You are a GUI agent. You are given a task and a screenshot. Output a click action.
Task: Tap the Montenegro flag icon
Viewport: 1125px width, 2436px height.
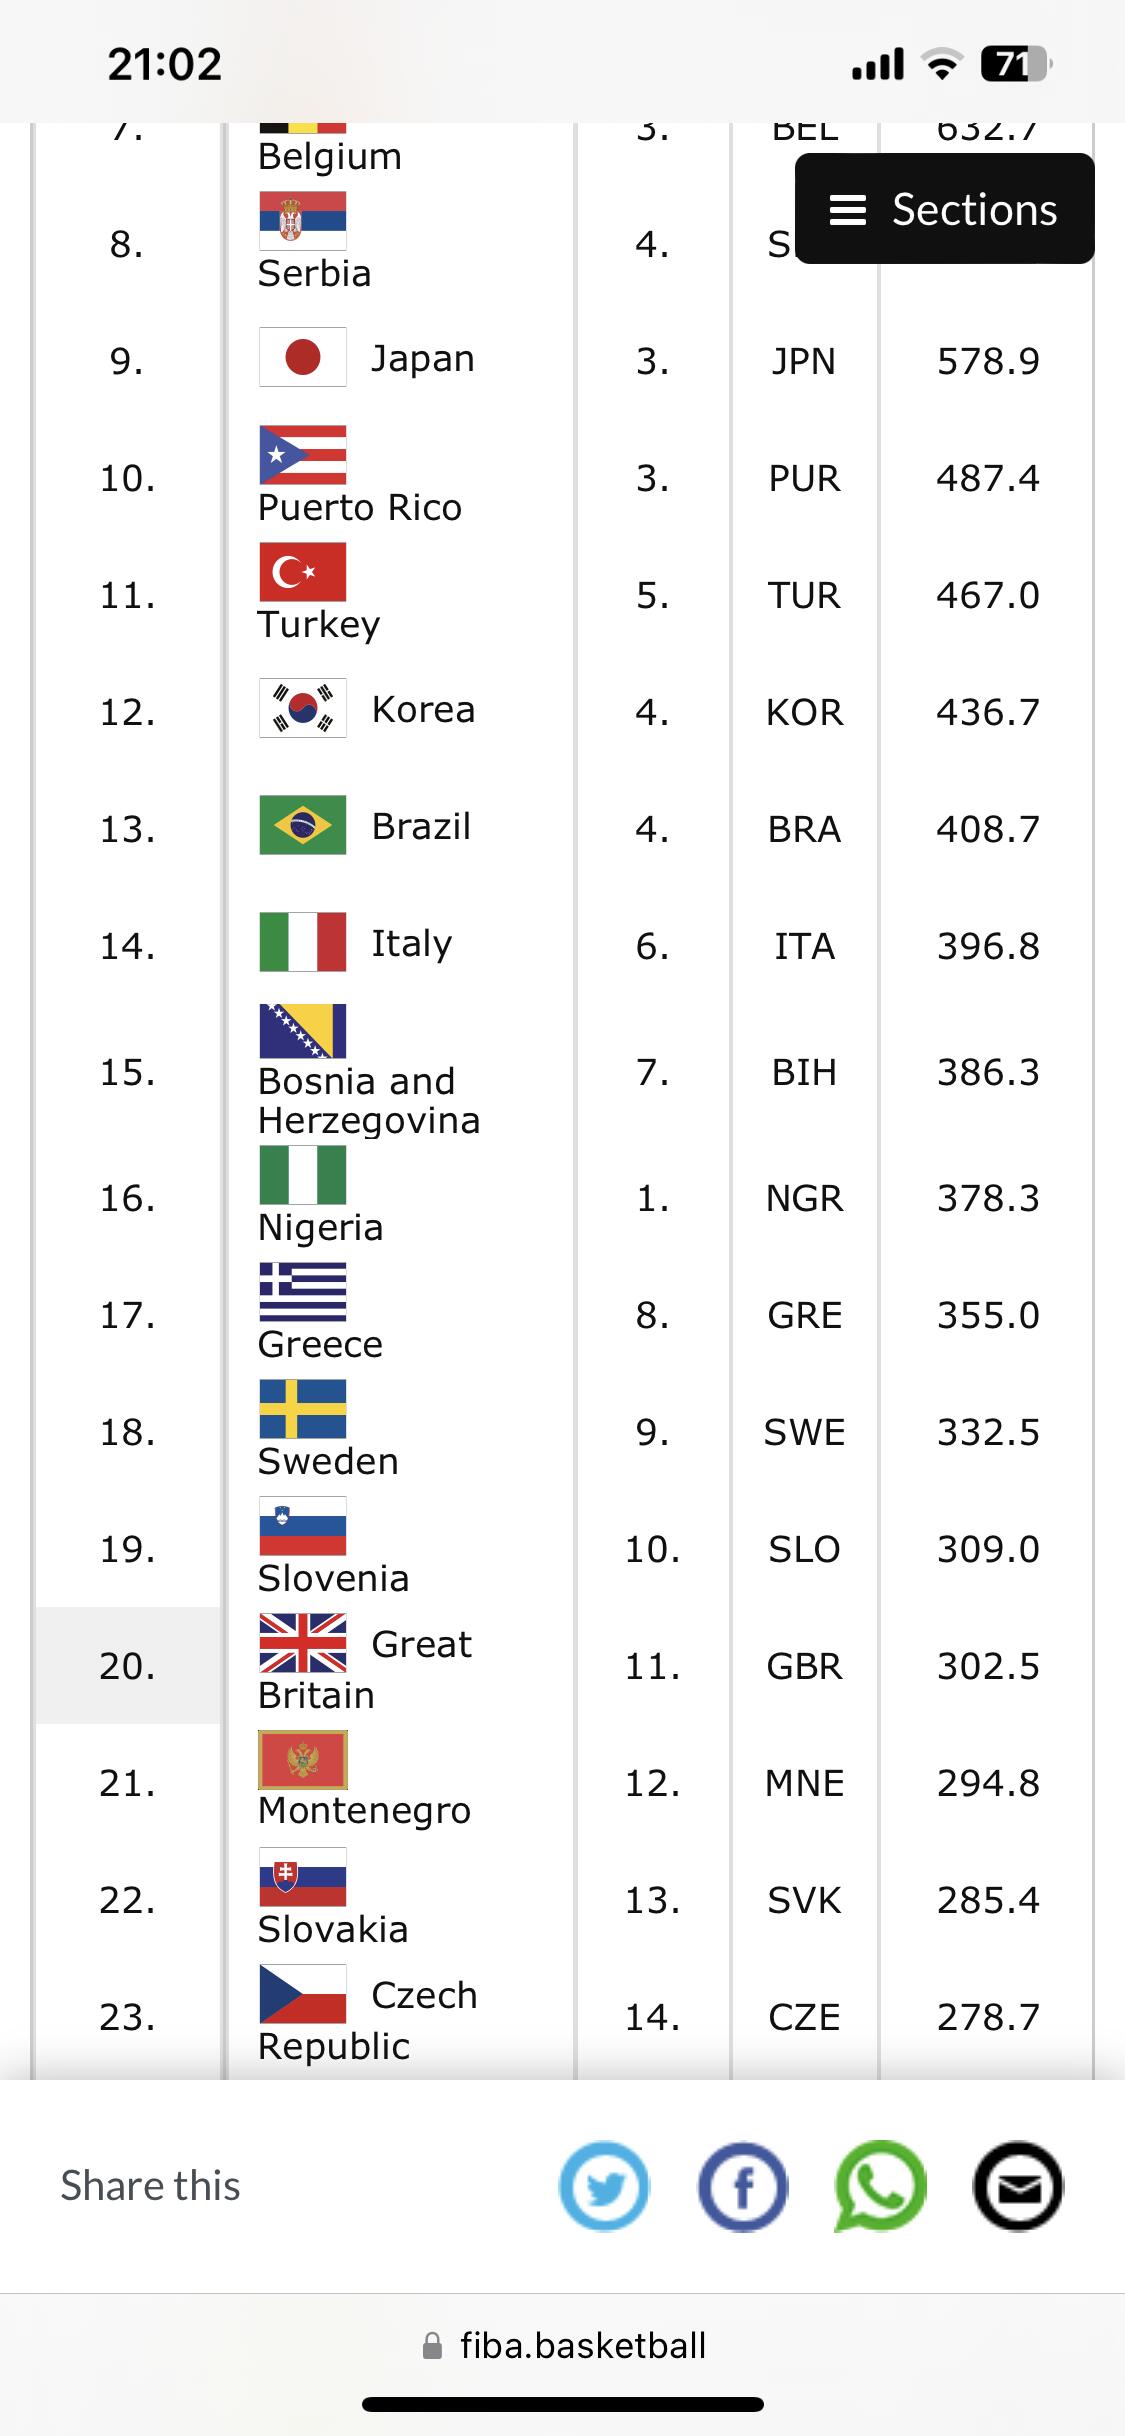302,1760
